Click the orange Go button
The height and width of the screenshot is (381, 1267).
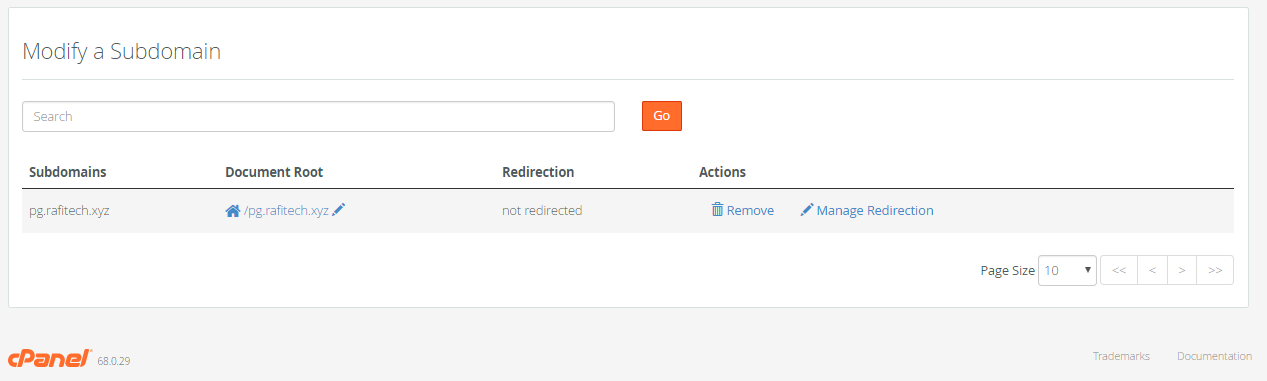click(661, 116)
